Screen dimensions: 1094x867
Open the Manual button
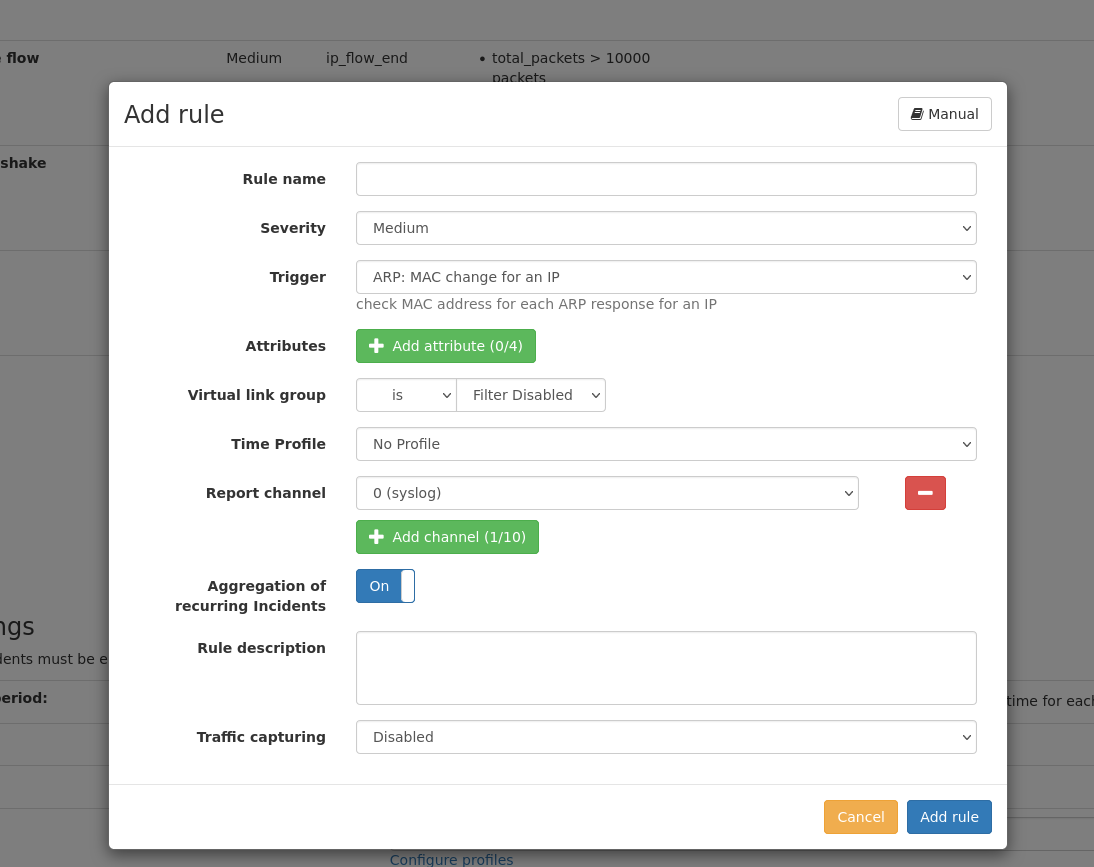[944, 114]
